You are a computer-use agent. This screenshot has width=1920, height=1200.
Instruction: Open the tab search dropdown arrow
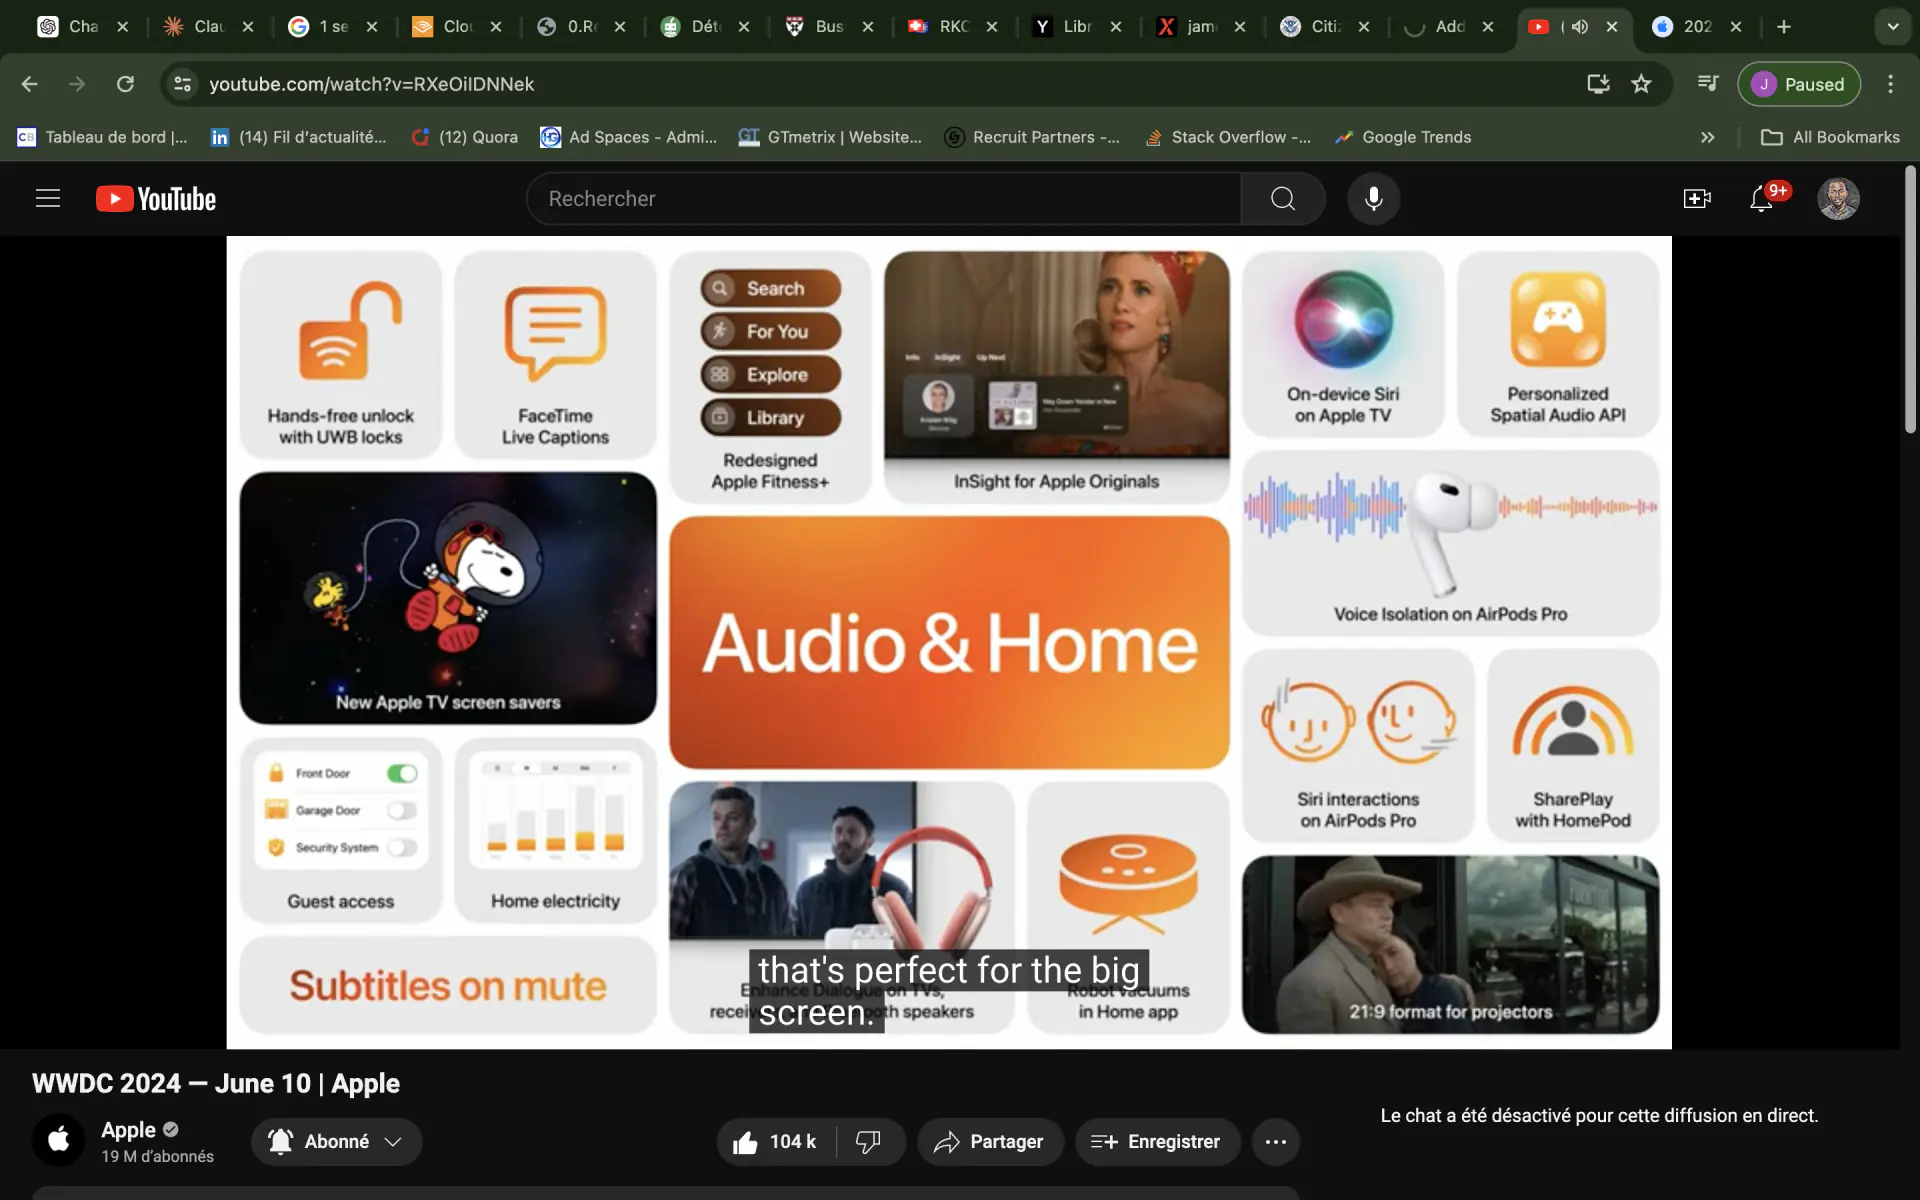1892,27
